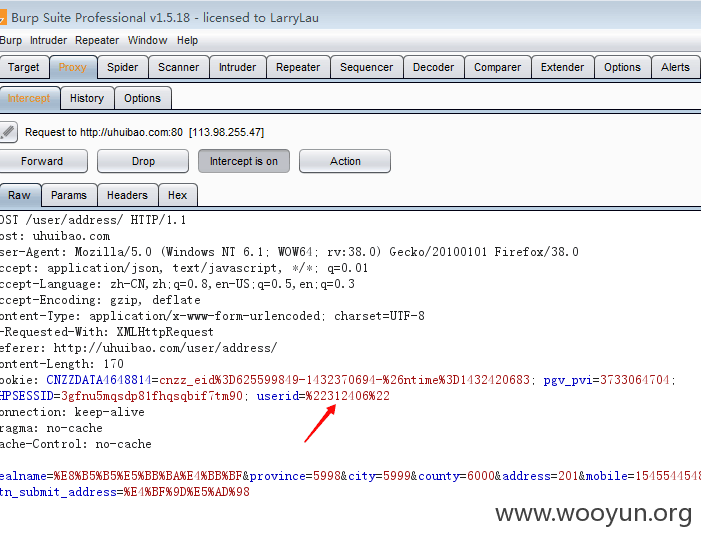Click the User-Agent header line

[x=289, y=252]
